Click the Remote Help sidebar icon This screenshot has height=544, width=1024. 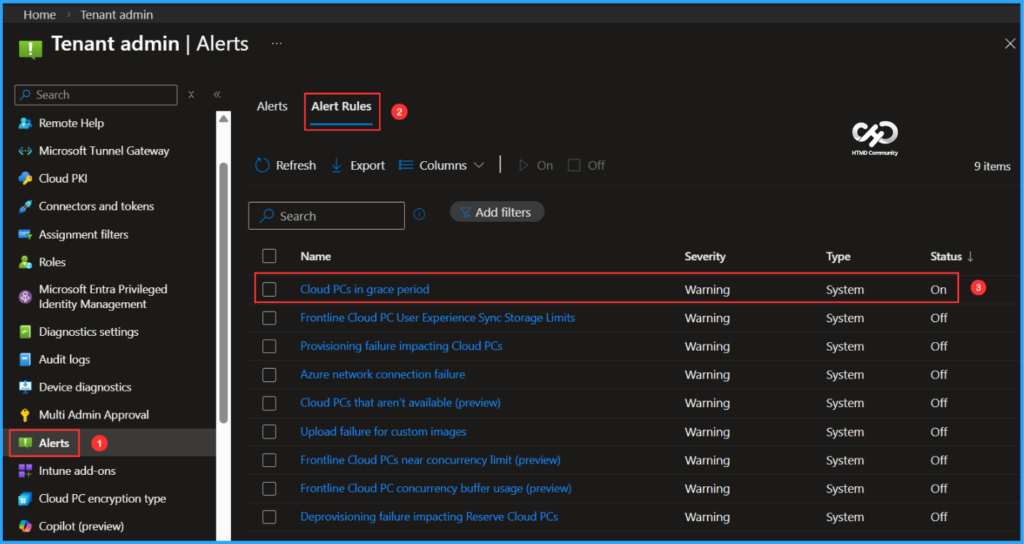point(25,123)
